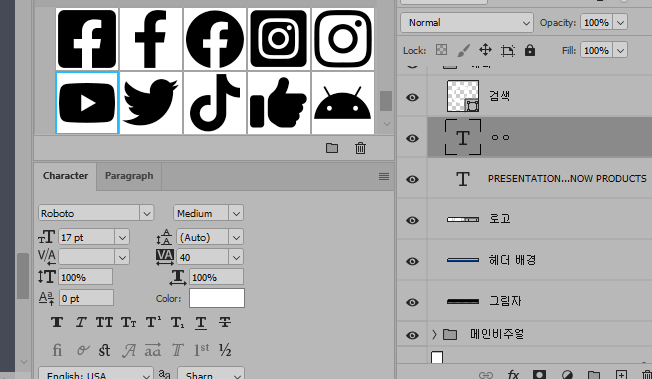Open the kerning dropdown arrow
652x379 pixels.
coord(122,258)
